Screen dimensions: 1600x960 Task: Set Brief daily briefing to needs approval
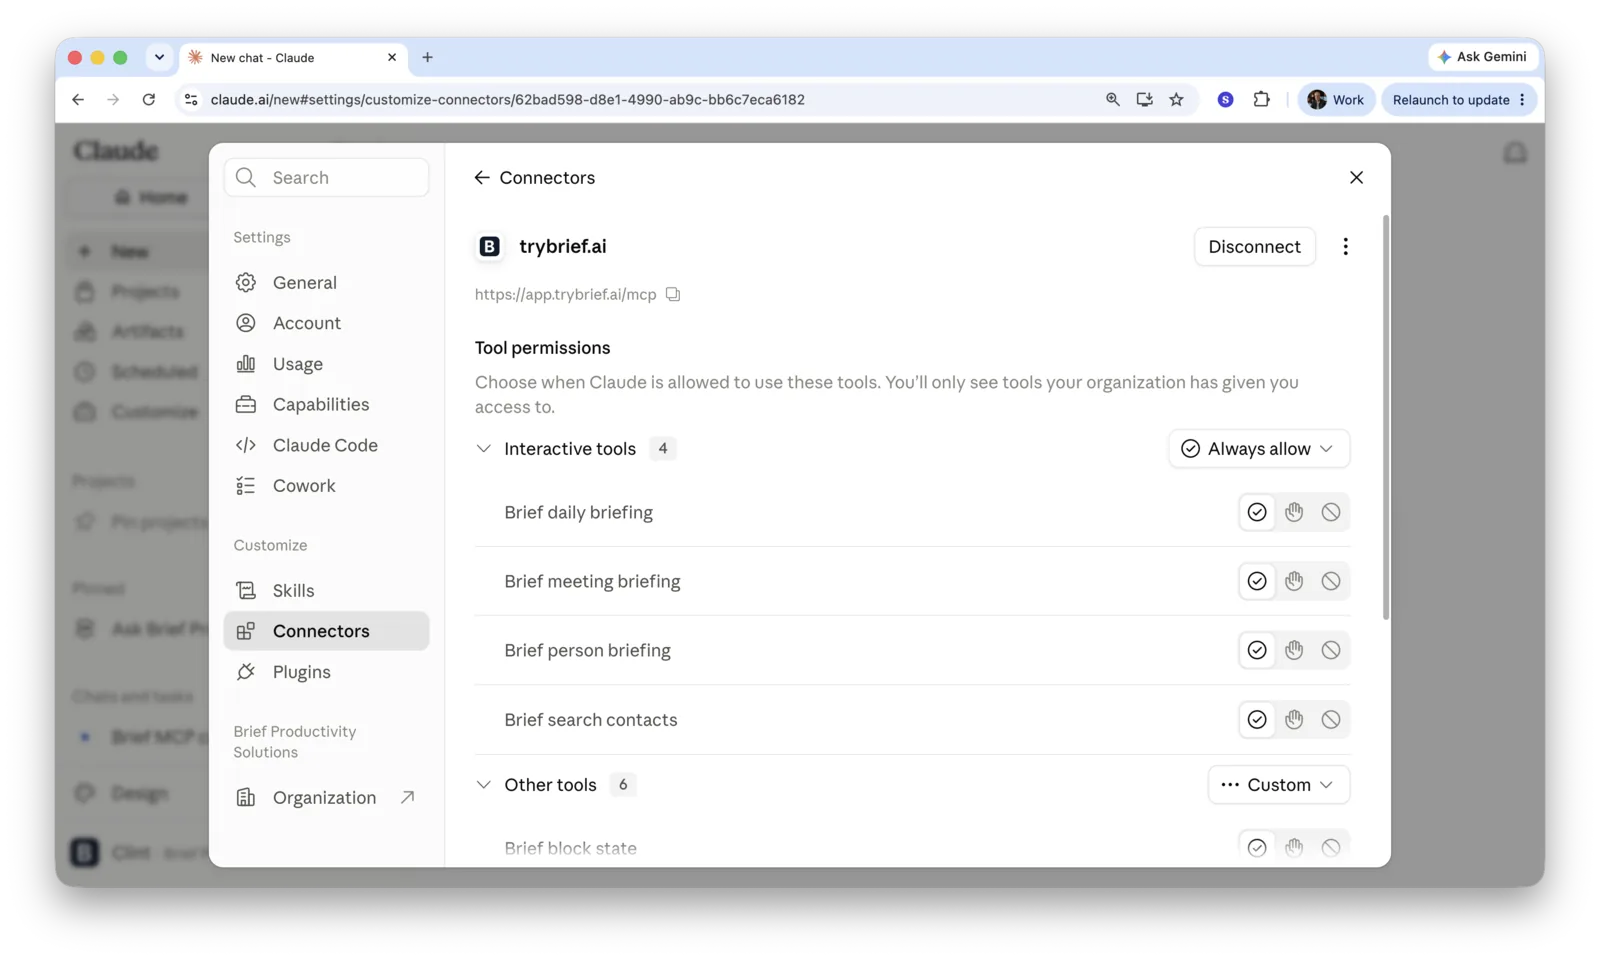pos(1294,513)
